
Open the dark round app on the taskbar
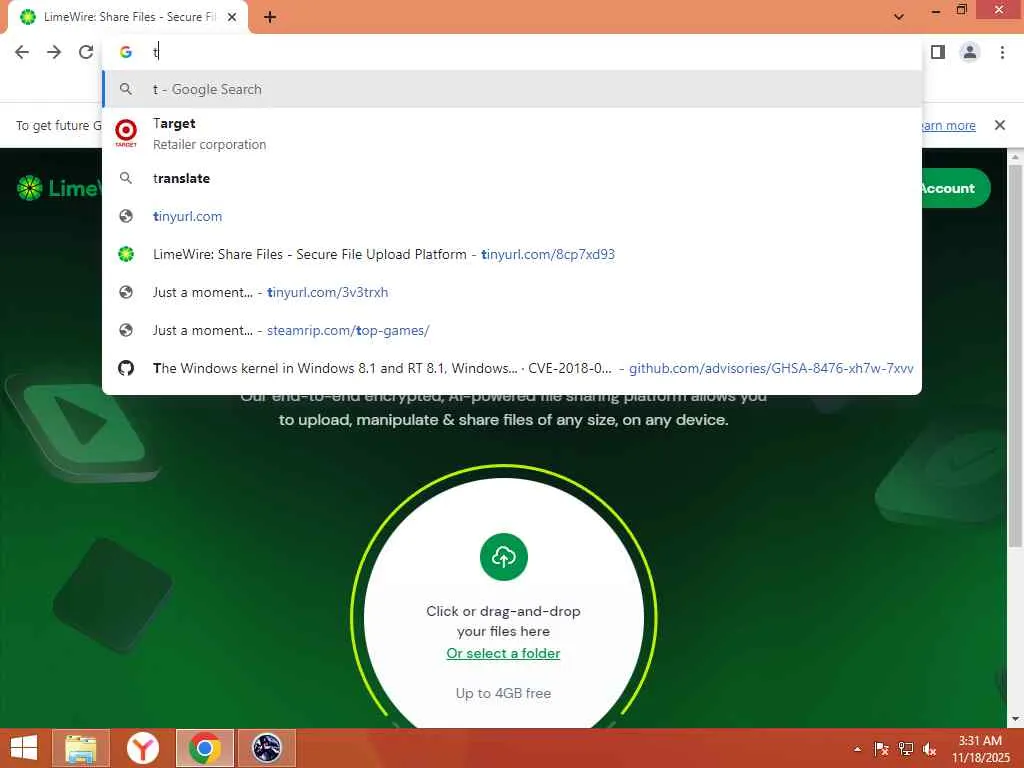coord(266,748)
